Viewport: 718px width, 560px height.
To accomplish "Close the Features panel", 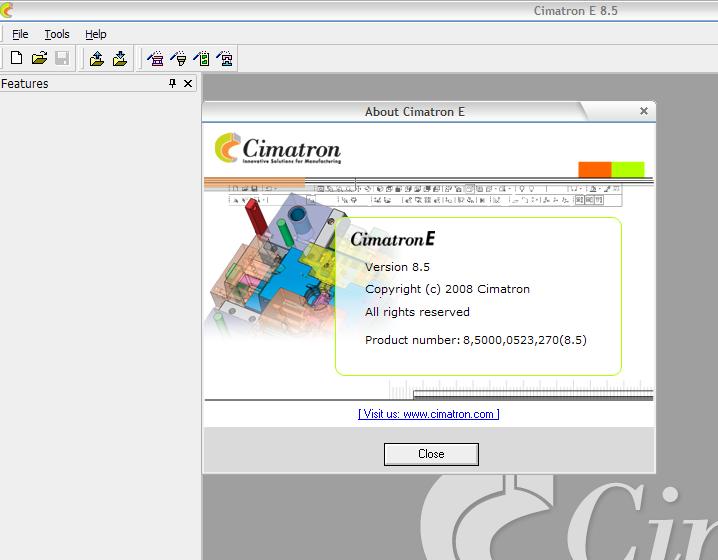I will tap(188, 83).
